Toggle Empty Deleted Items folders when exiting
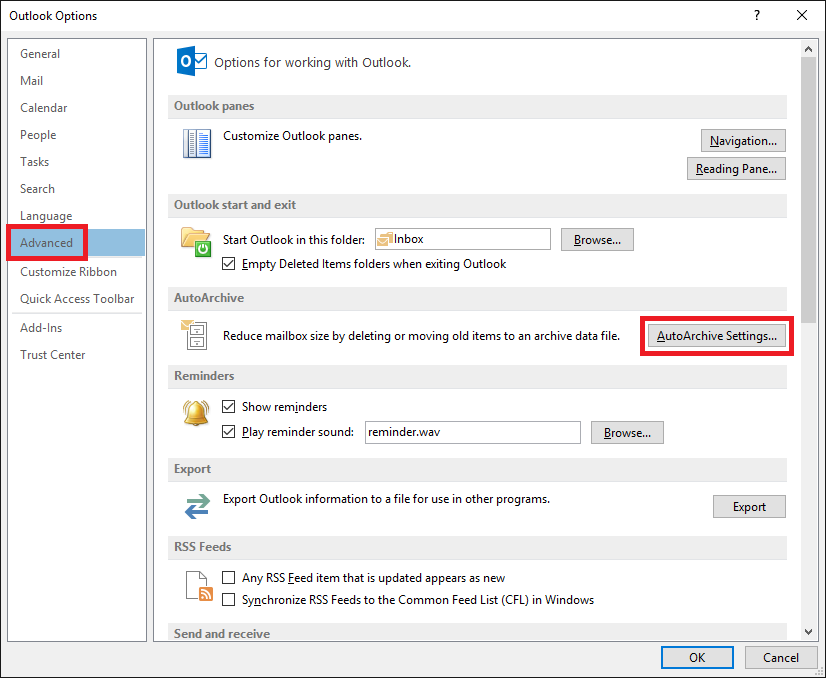Viewport: 826px width, 678px height. point(228,263)
